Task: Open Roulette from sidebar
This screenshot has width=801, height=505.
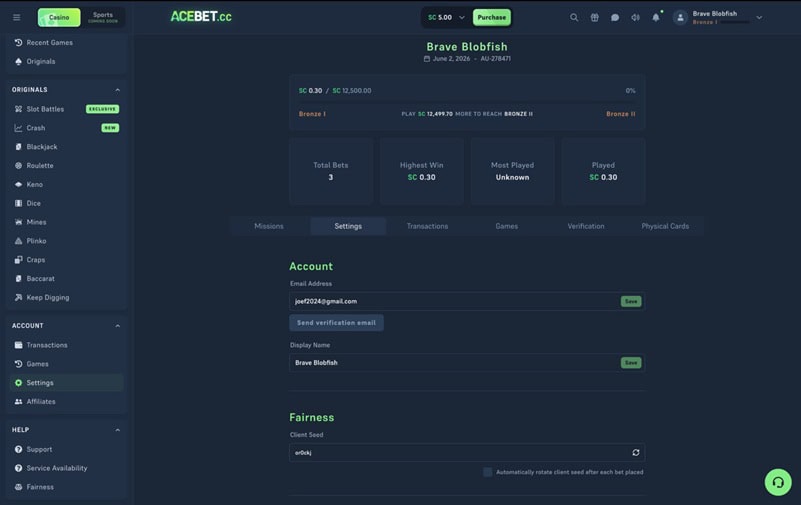Action: pos(66,165)
